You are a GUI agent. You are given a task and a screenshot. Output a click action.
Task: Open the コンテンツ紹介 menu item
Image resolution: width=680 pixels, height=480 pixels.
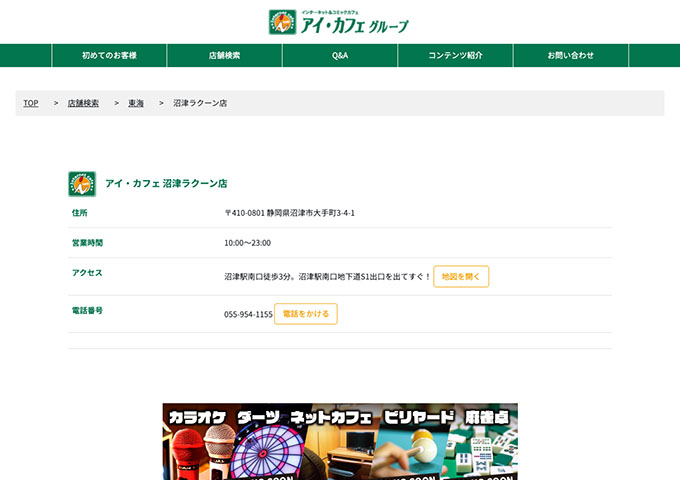point(455,56)
